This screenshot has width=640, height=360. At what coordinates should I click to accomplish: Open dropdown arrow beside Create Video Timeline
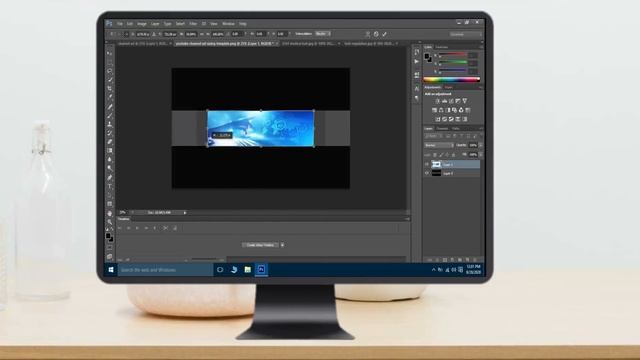click(x=282, y=245)
